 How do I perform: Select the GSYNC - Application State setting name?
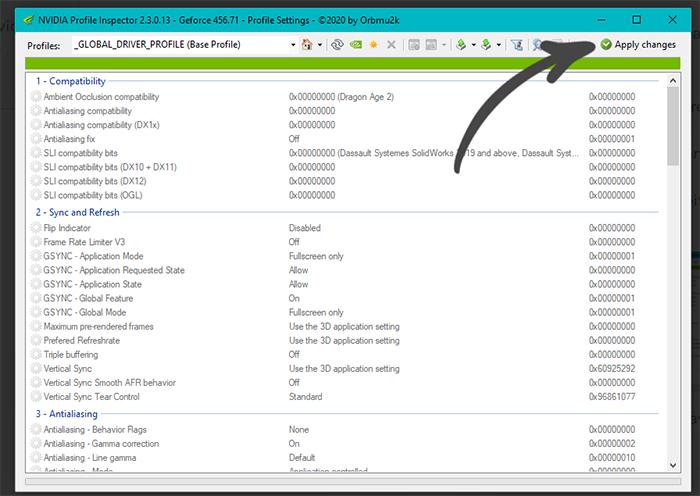pos(92,284)
